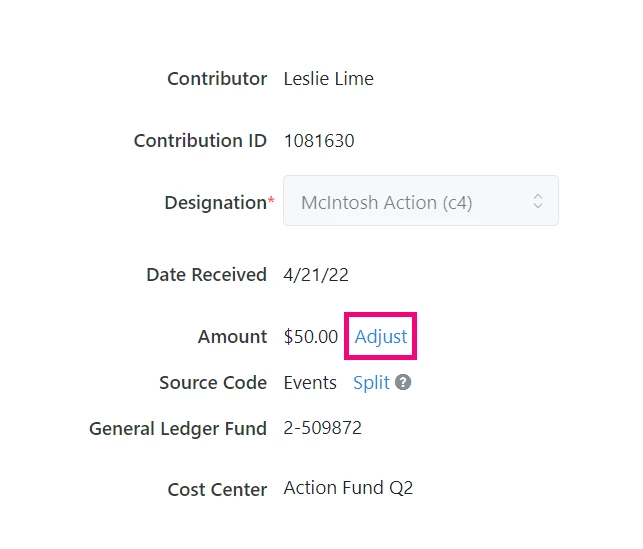643x549 pixels.
Task: Click the Contribution ID label
Action: [x=200, y=141]
